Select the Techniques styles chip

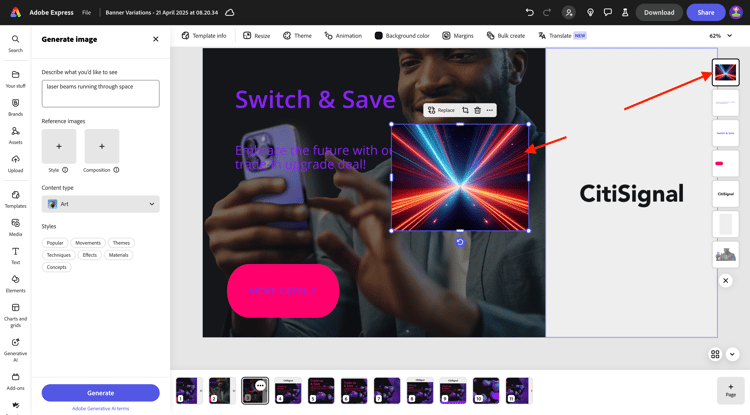pos(58,255)
